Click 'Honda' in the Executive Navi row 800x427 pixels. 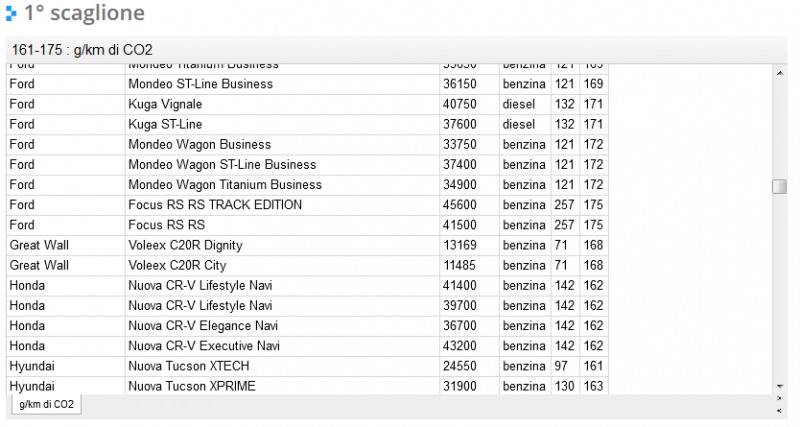[x=66, y=346]
